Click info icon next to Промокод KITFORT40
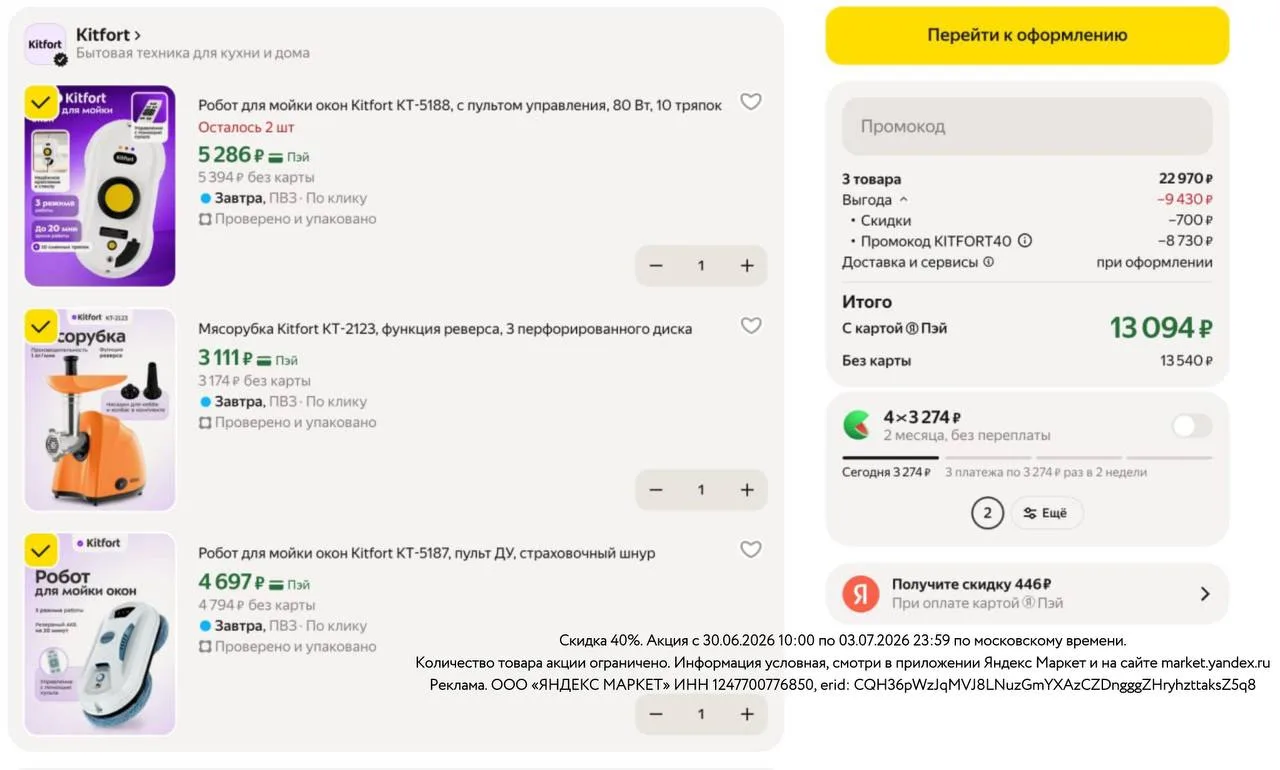1280x770 pixels. [x=1025, y=241]
